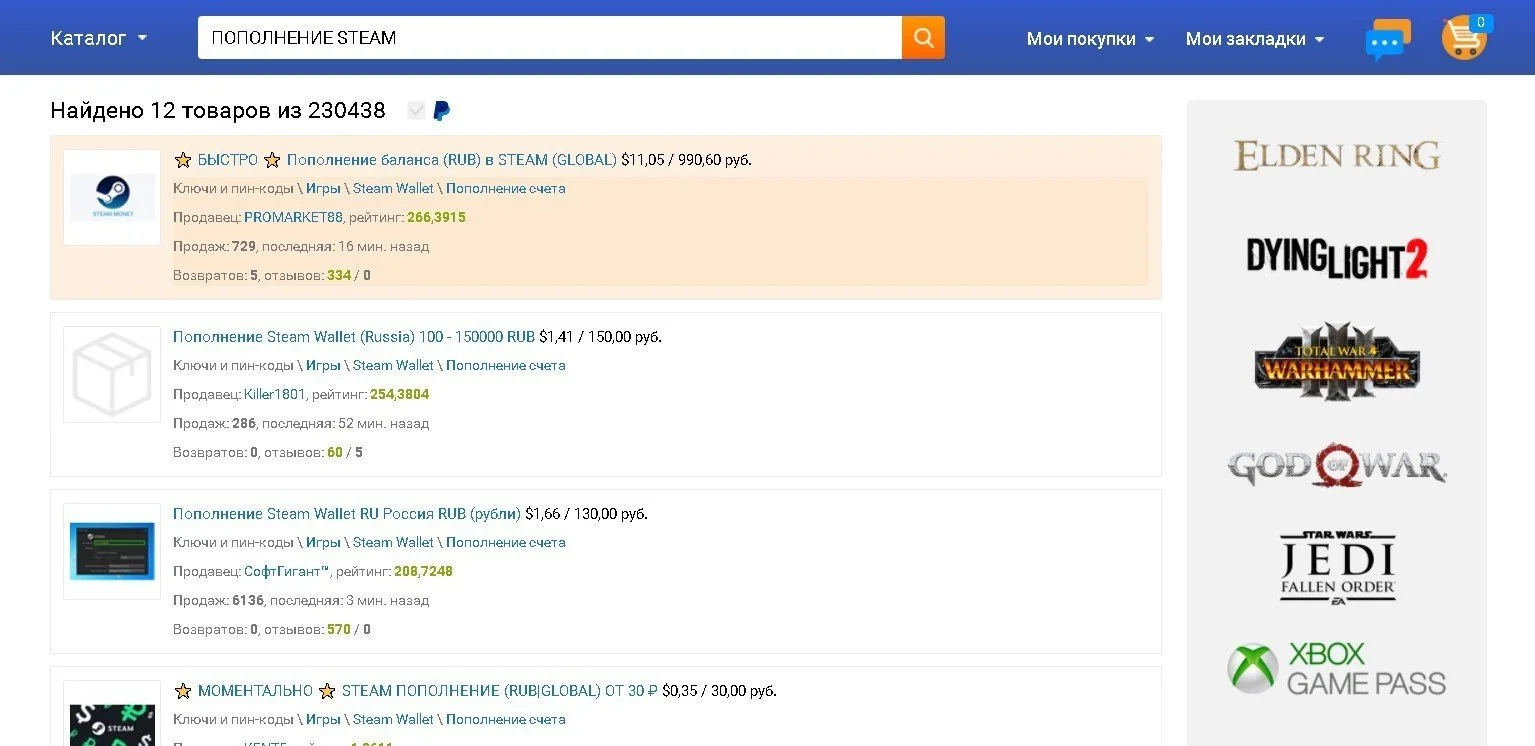Screen dimensions: 1535x746
Task: Toggle the PayPal-only filter checkbox
Action: click(416, 111)
